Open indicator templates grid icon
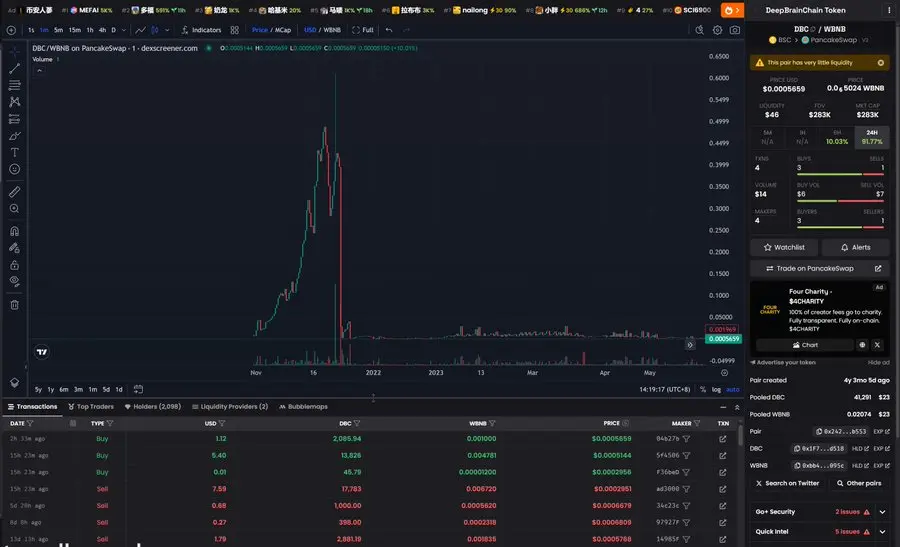The width and height of the screenshot is (900, 547). [234, 30]
